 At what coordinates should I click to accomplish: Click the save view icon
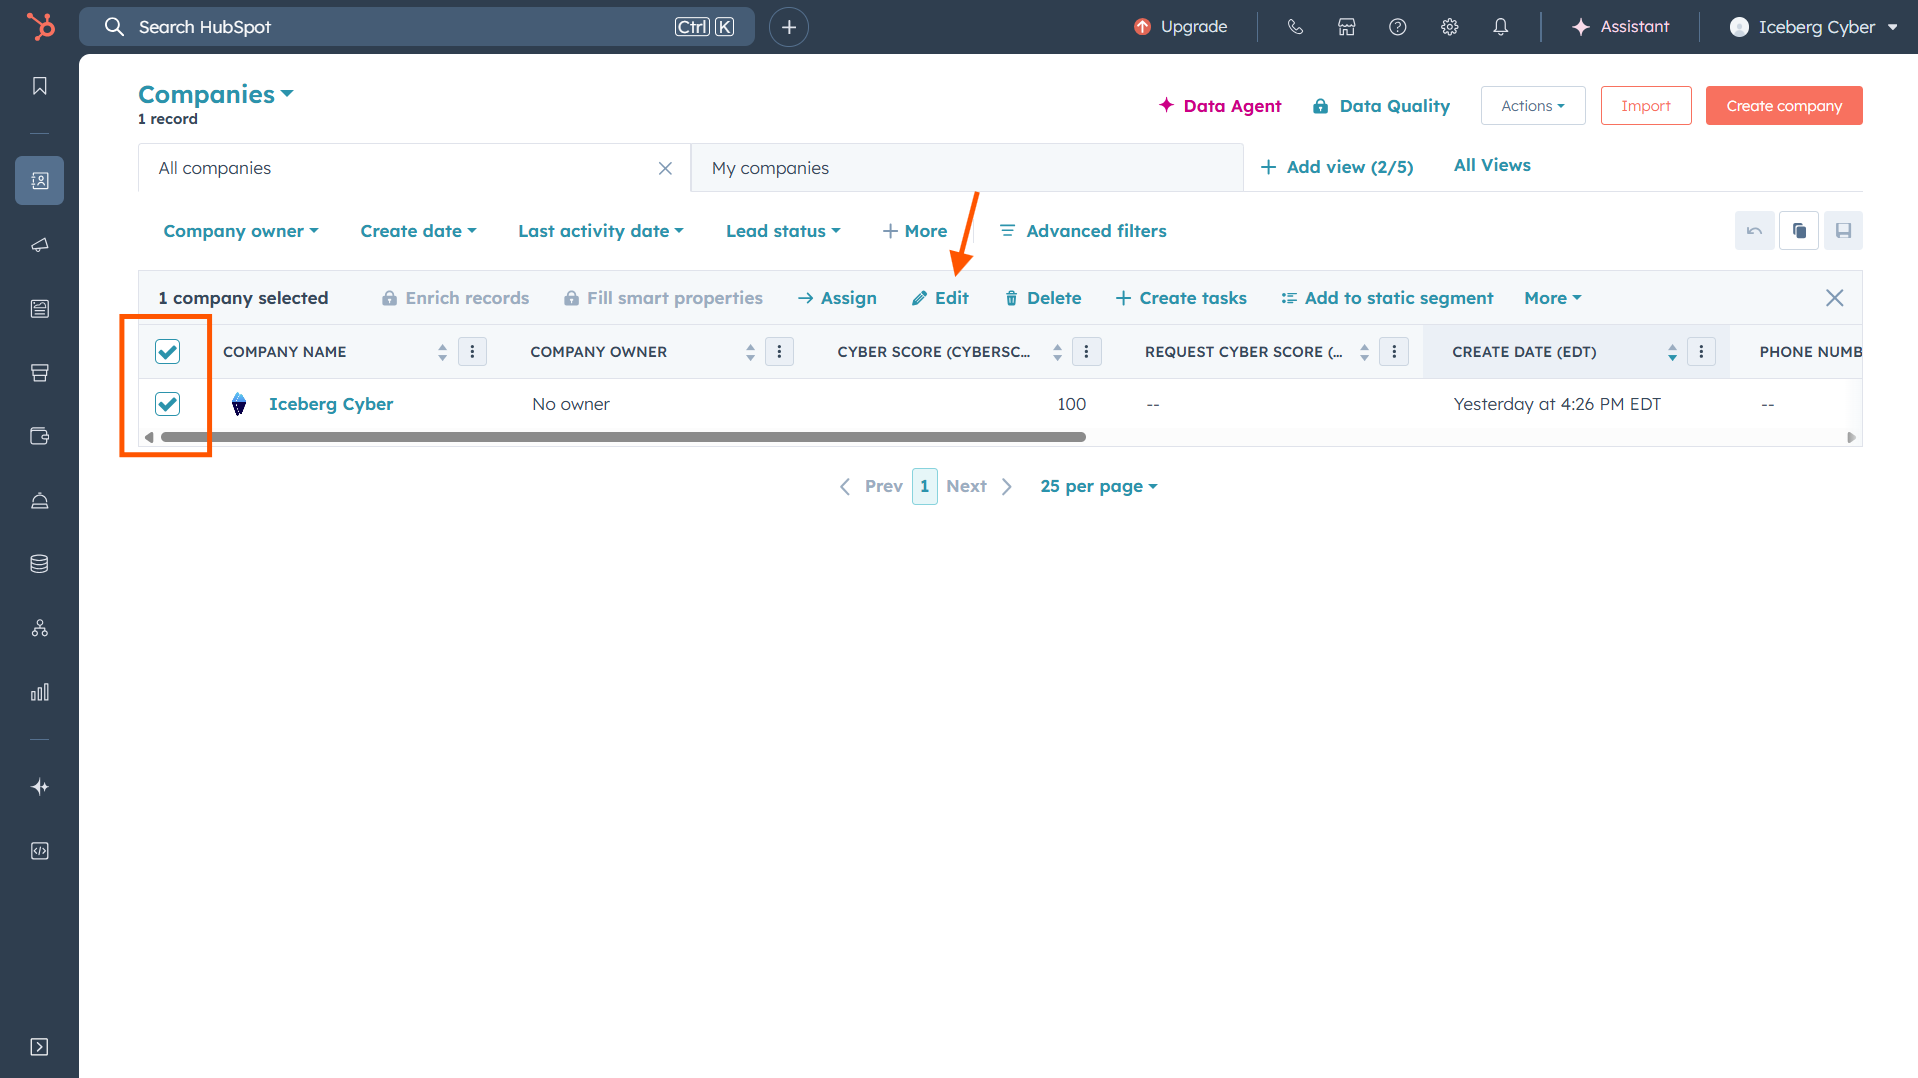[1843, 231]
